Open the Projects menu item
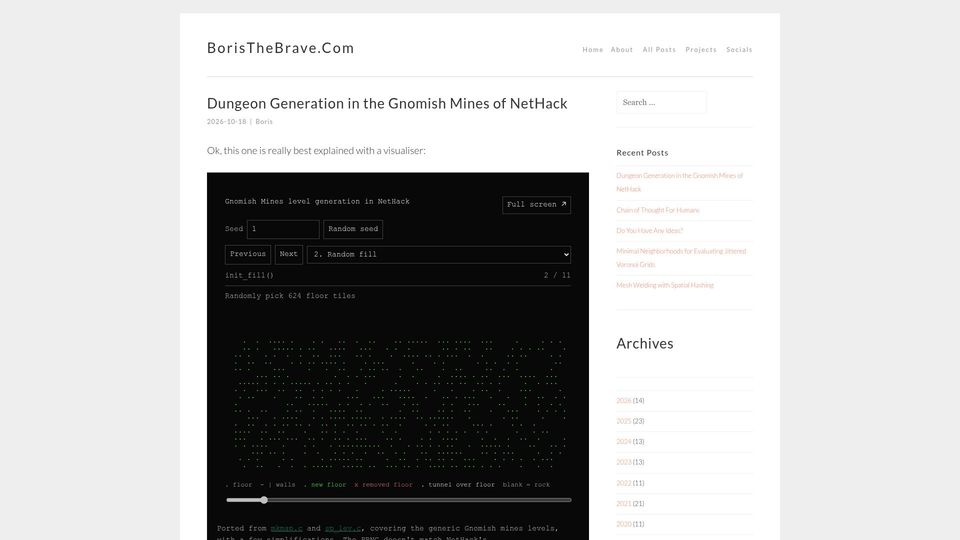 pyautogui.click(x=701, y=50)
